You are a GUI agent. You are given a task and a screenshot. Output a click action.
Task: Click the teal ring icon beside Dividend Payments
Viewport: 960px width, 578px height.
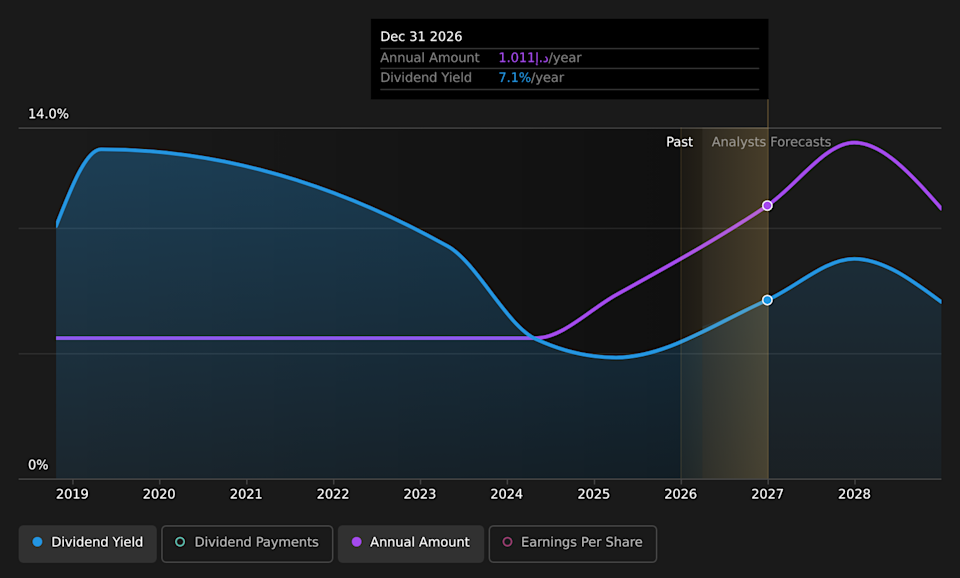[180, 543]
